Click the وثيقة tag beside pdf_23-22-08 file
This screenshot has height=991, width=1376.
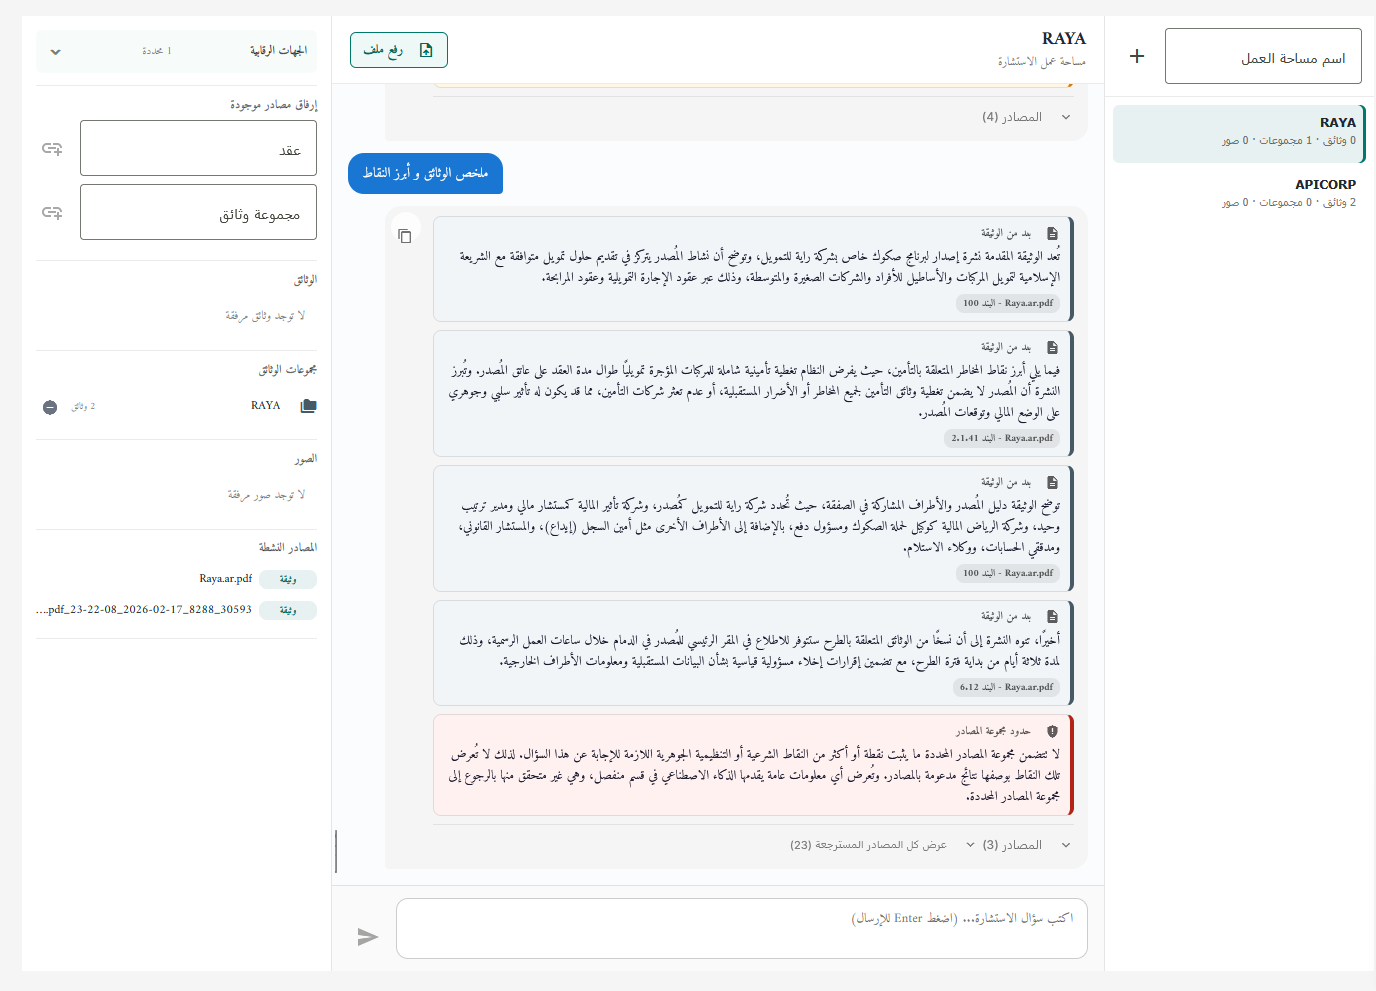click(x=288, y=610)
